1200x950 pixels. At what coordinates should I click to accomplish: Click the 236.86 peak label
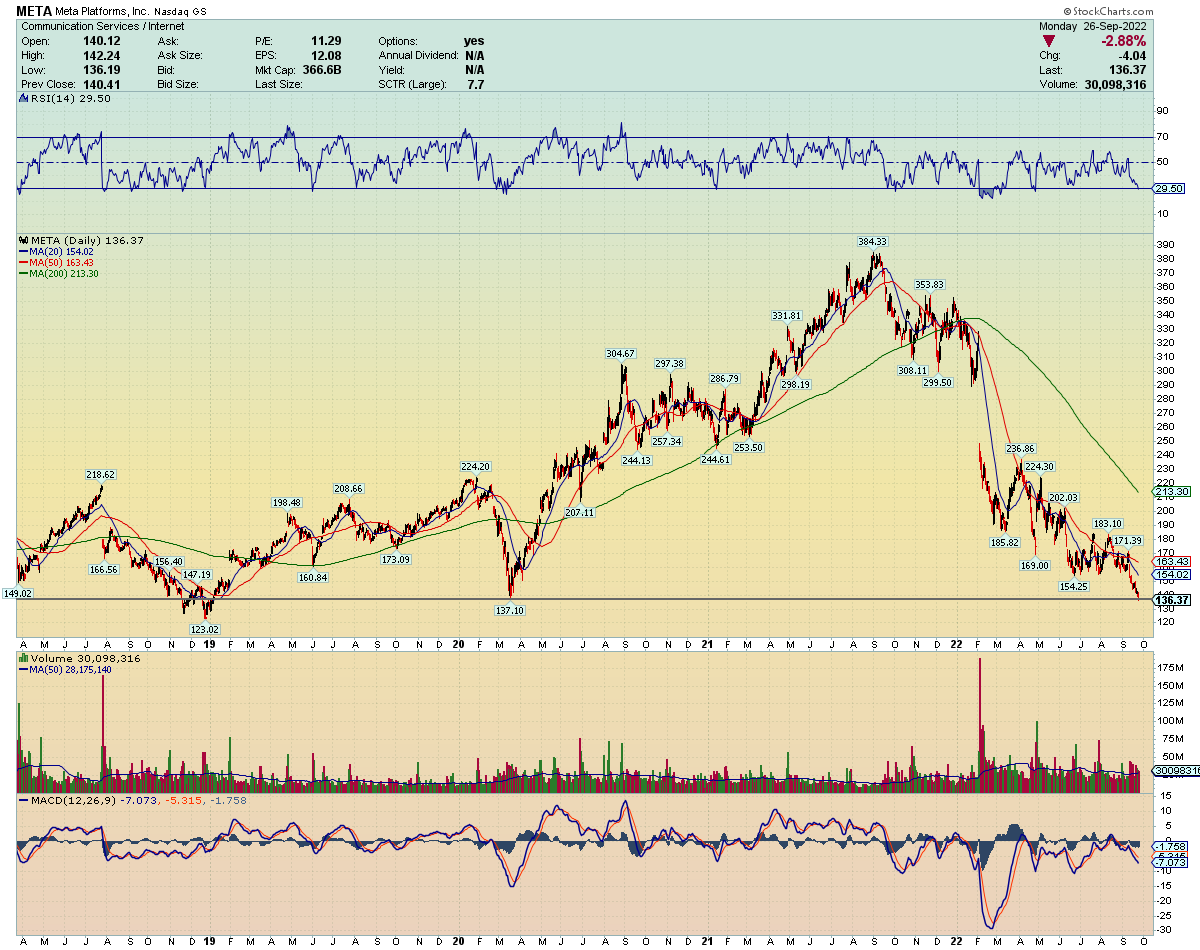(x=1020, y=448)
